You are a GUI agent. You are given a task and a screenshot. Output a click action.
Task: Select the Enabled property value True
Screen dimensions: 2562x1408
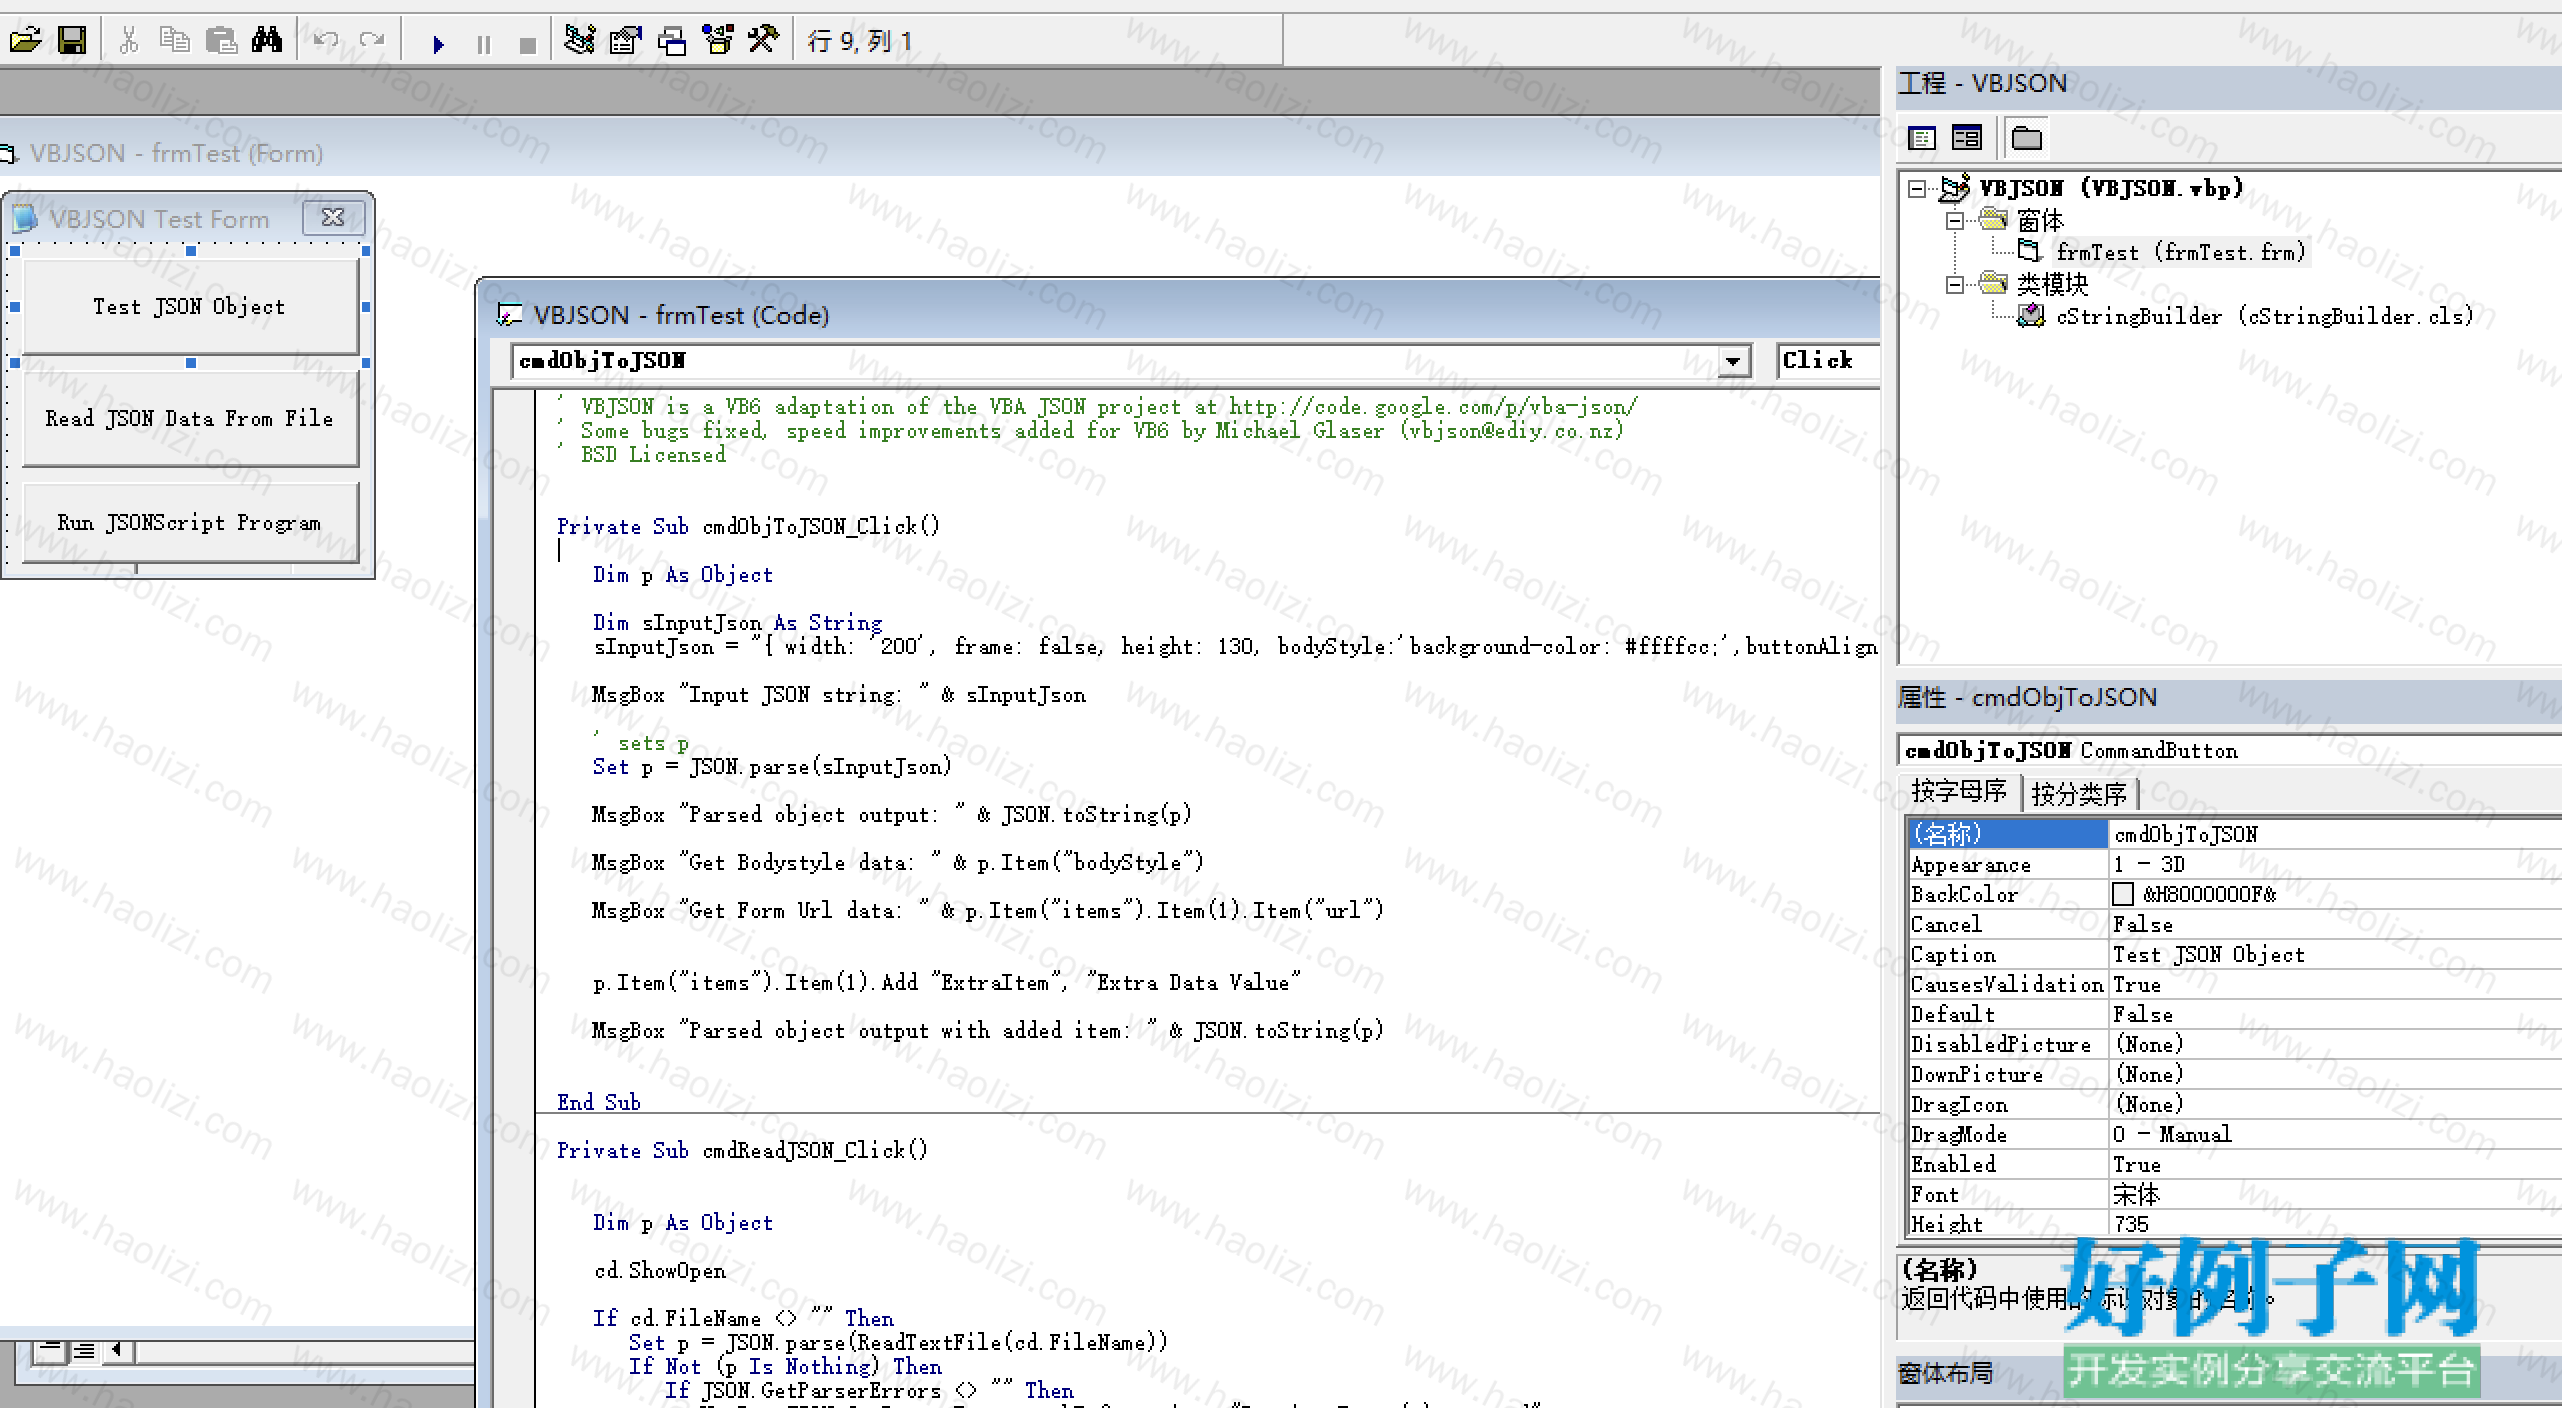tap(2334, 1164)
